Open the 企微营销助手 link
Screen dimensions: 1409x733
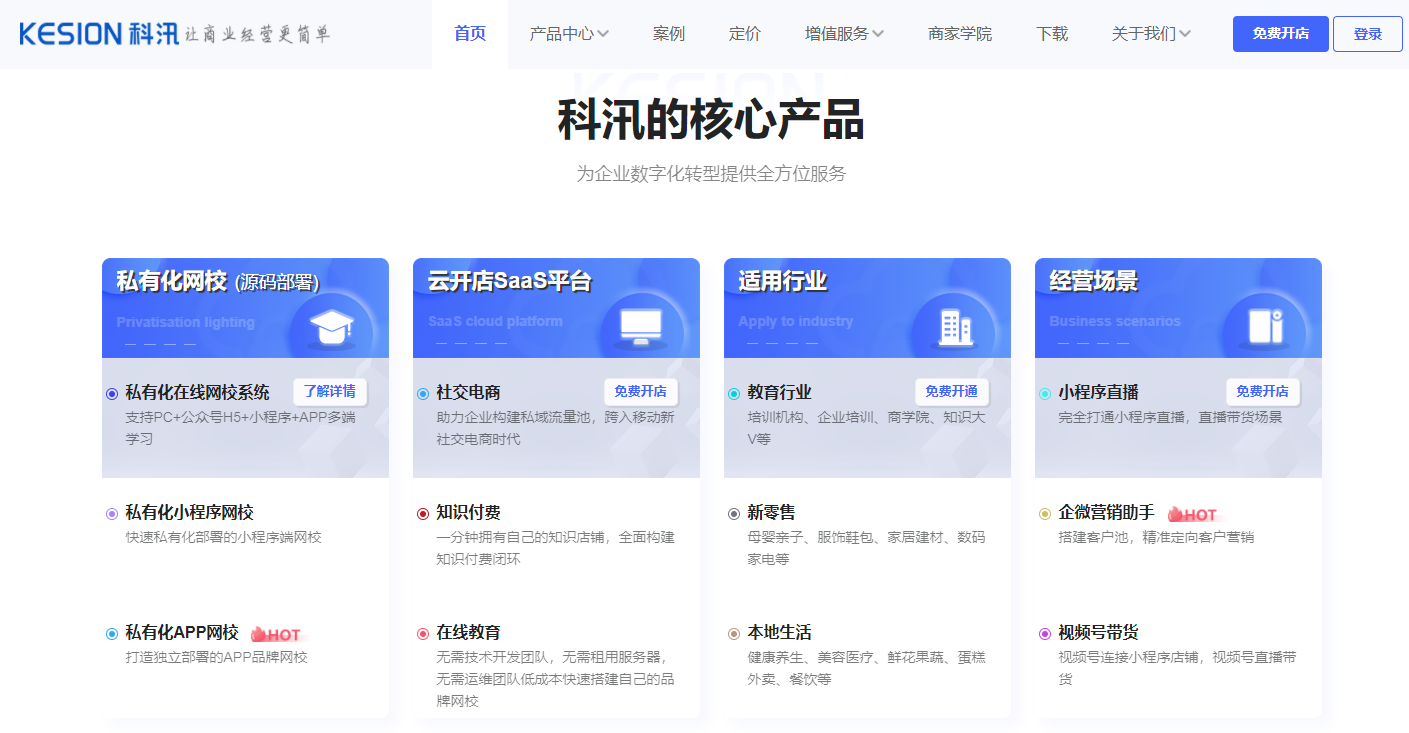pos(1106,512)
